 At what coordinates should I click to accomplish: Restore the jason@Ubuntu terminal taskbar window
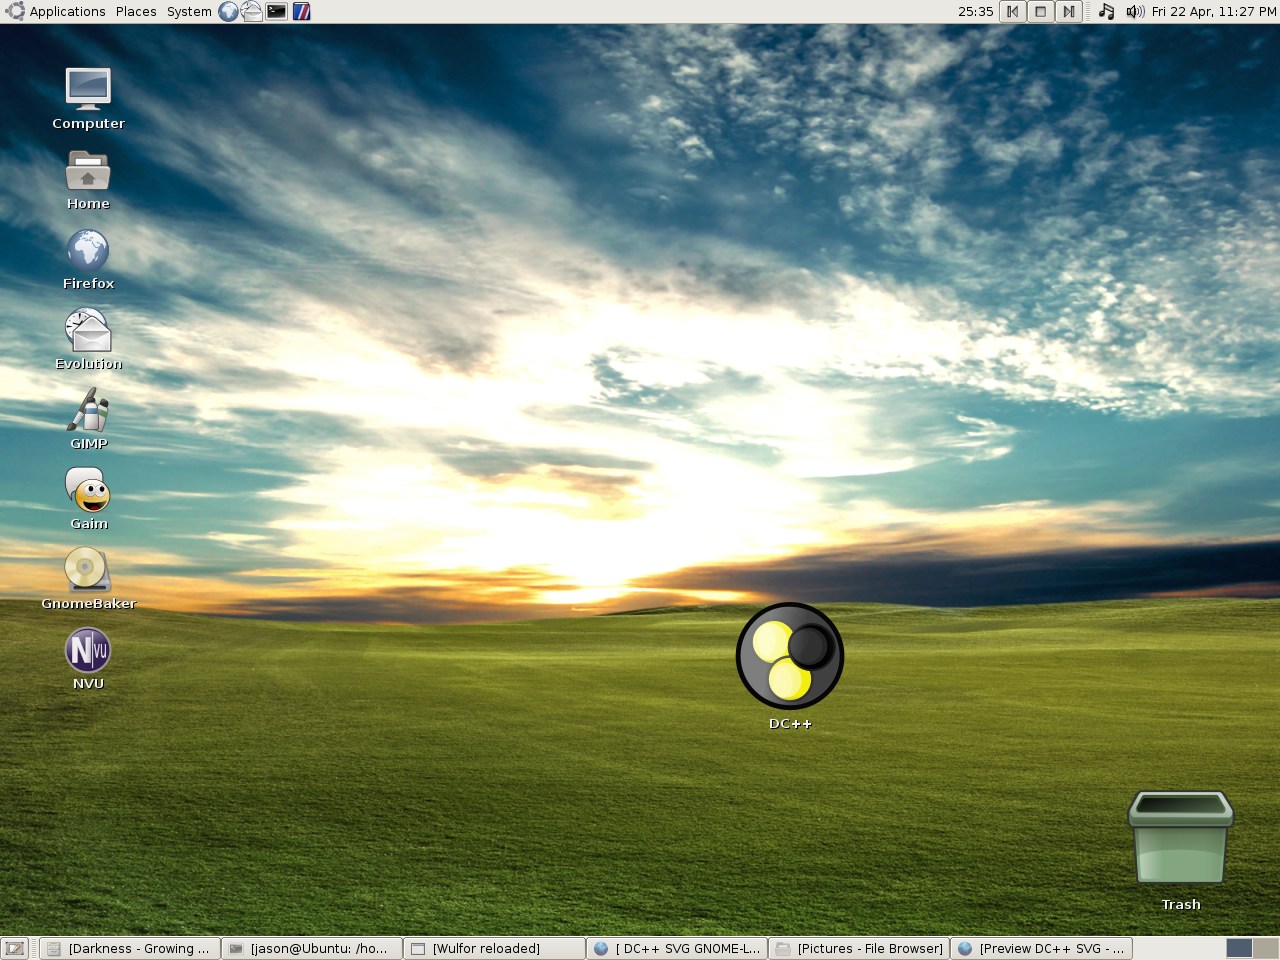tap(311, 949)
